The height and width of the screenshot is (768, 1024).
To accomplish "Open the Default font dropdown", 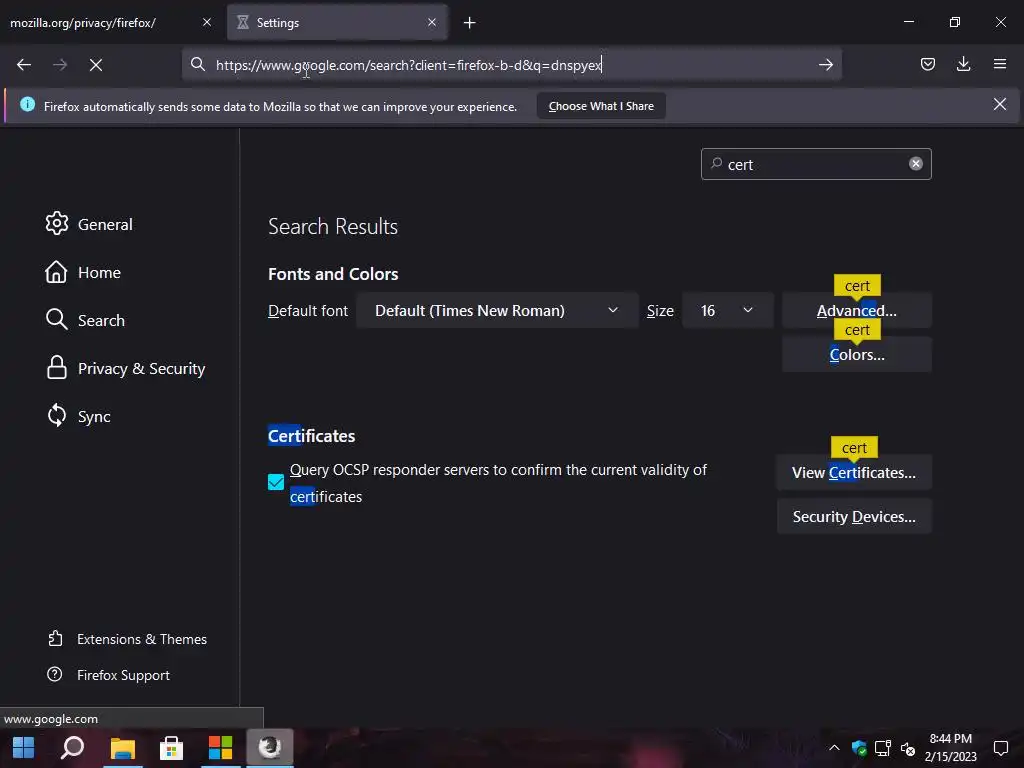I will tap(497, 311).
